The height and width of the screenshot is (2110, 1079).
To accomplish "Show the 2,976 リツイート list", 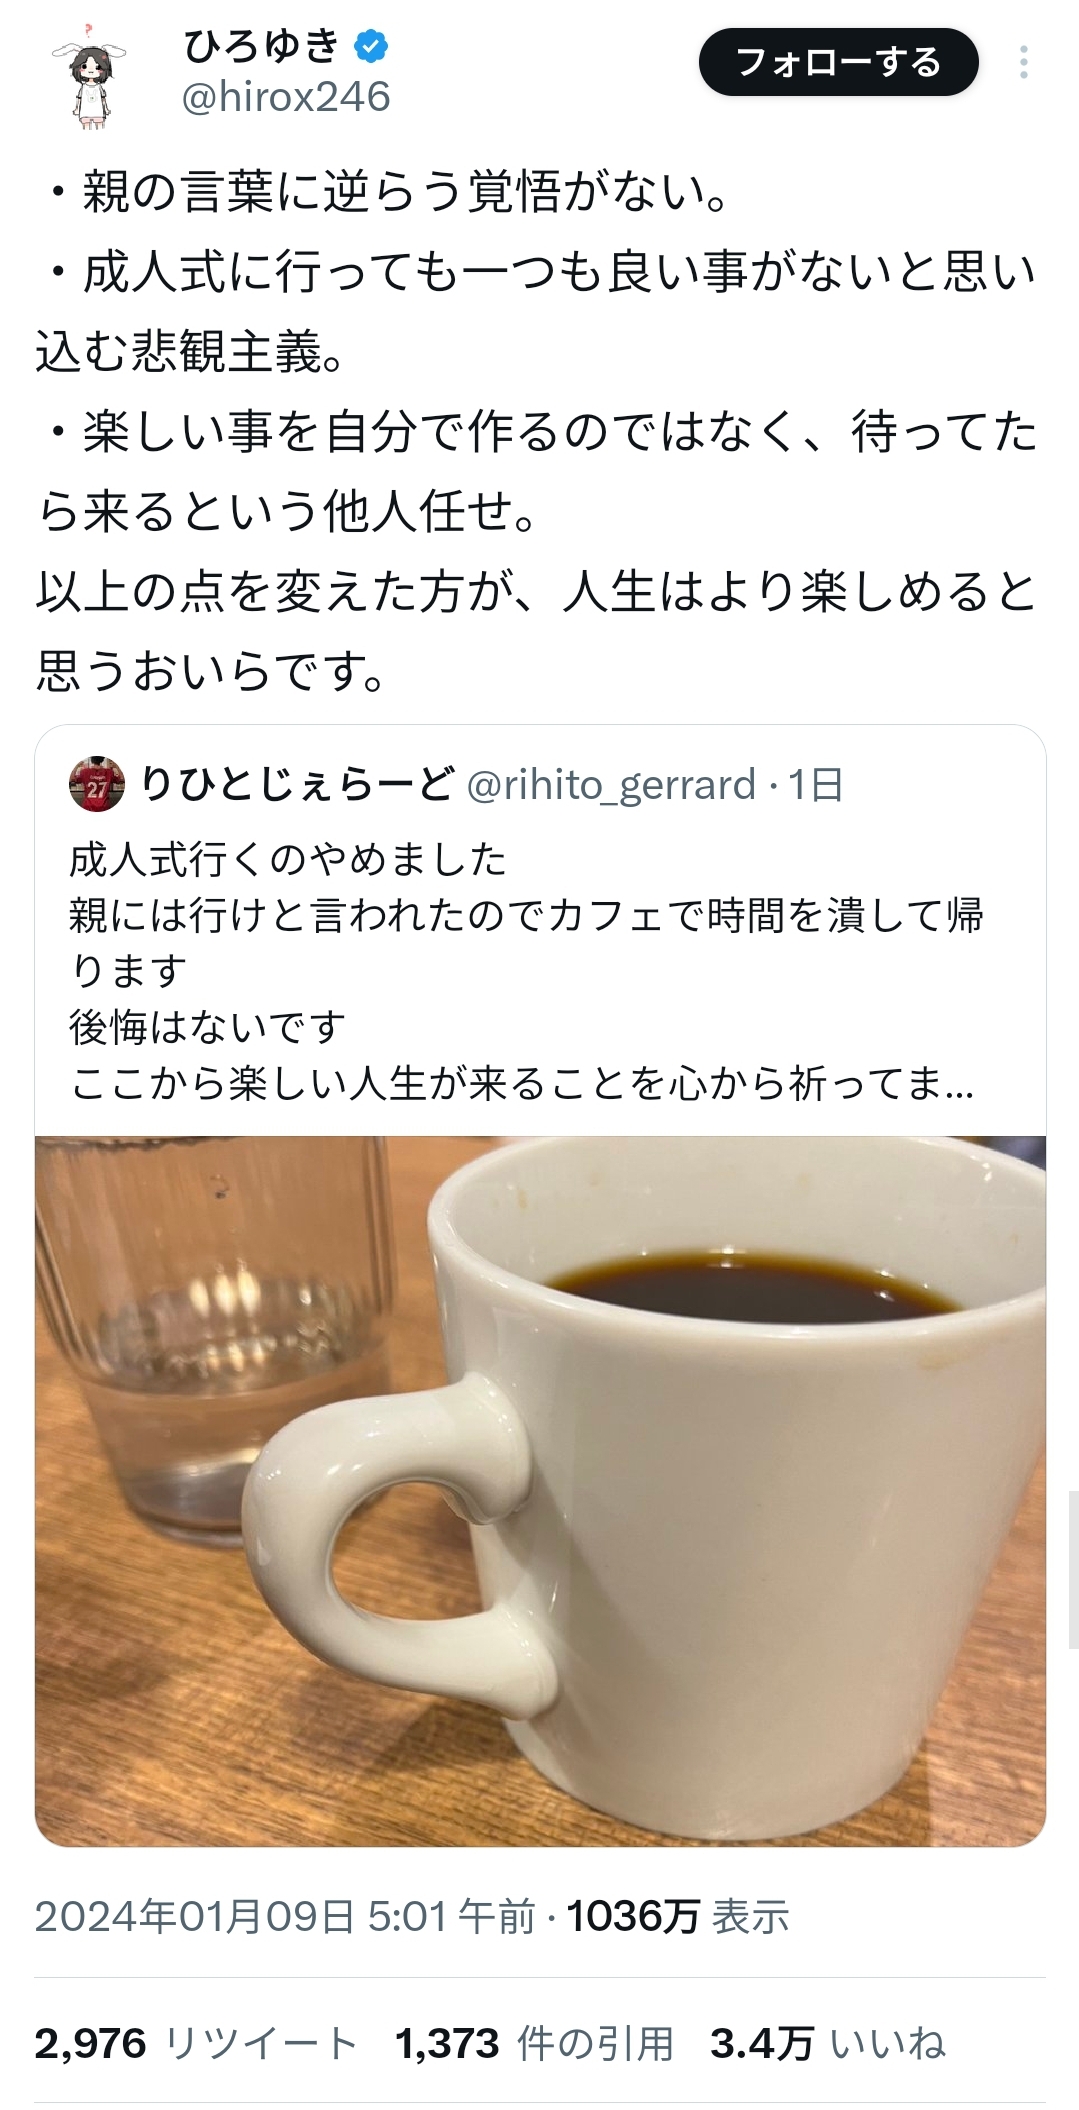I will pyautogui.click(x=196, y=2044).
